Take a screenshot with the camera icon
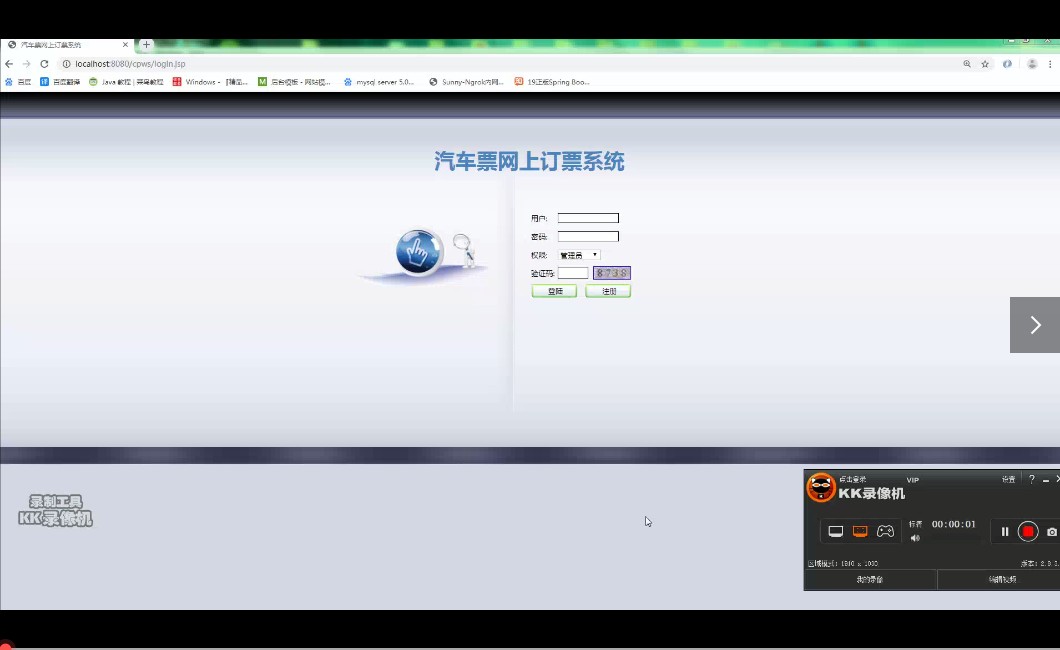The image size is (1060, 650). click(x=1052, y=532)
